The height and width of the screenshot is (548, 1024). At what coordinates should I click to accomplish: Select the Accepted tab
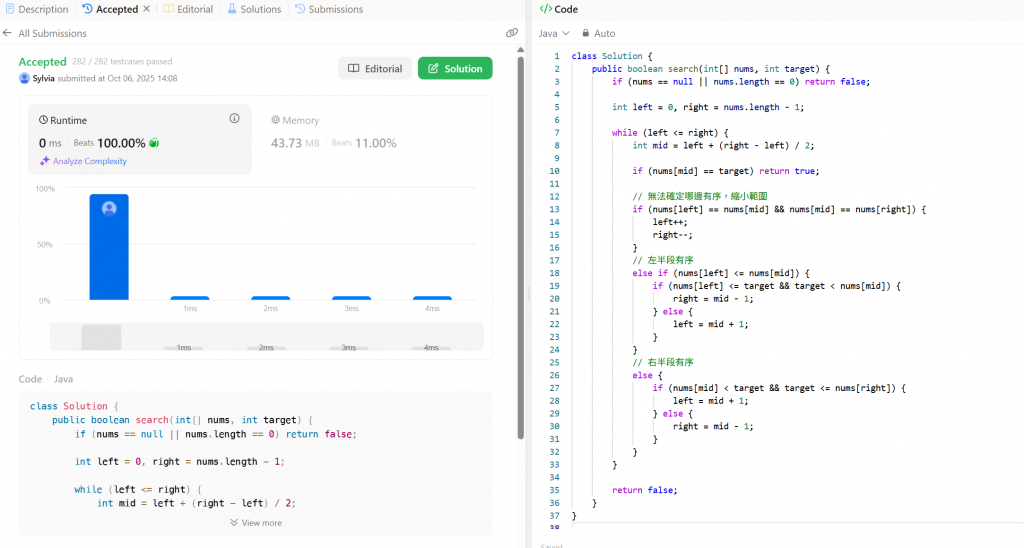click(110, 9)
